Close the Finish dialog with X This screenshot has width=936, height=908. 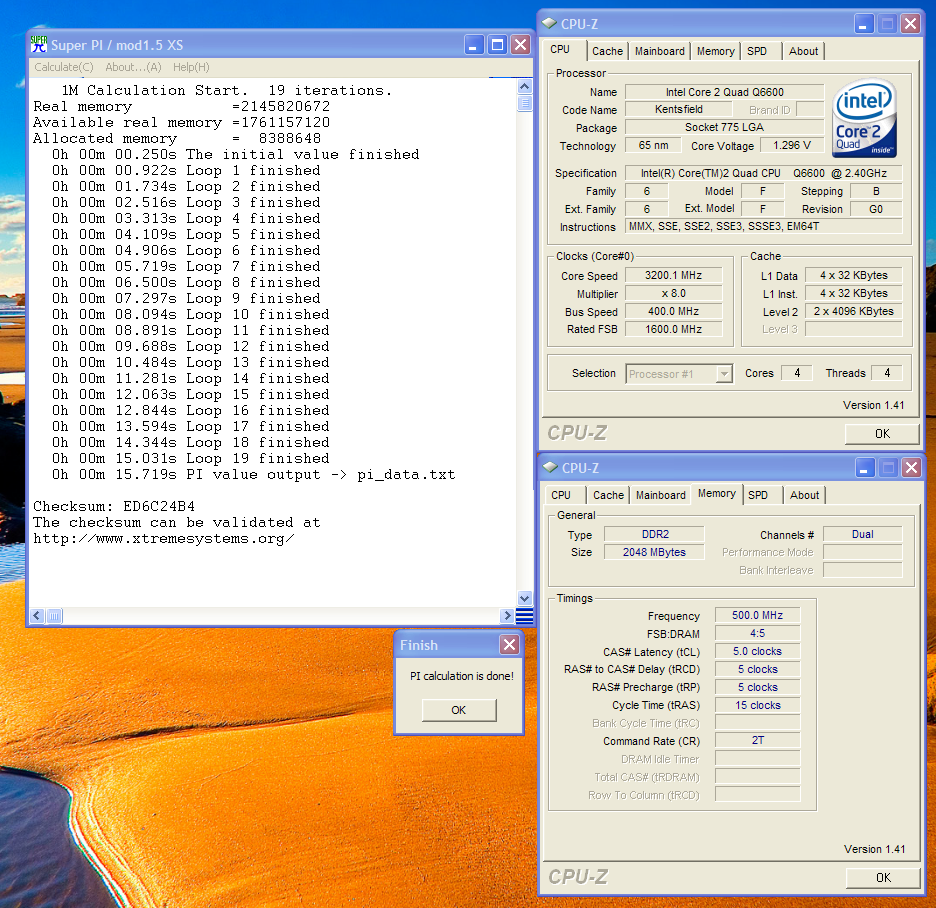[509, 645]
